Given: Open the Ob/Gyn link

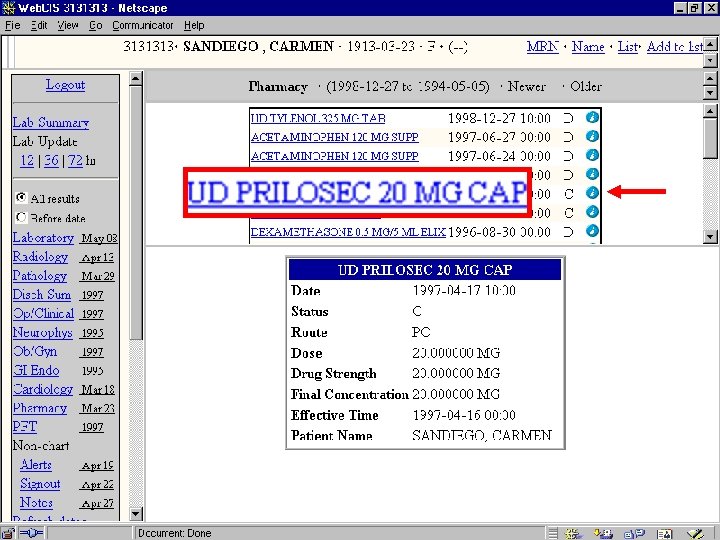Looking at the screenshot, I should [x=35, y=351].
